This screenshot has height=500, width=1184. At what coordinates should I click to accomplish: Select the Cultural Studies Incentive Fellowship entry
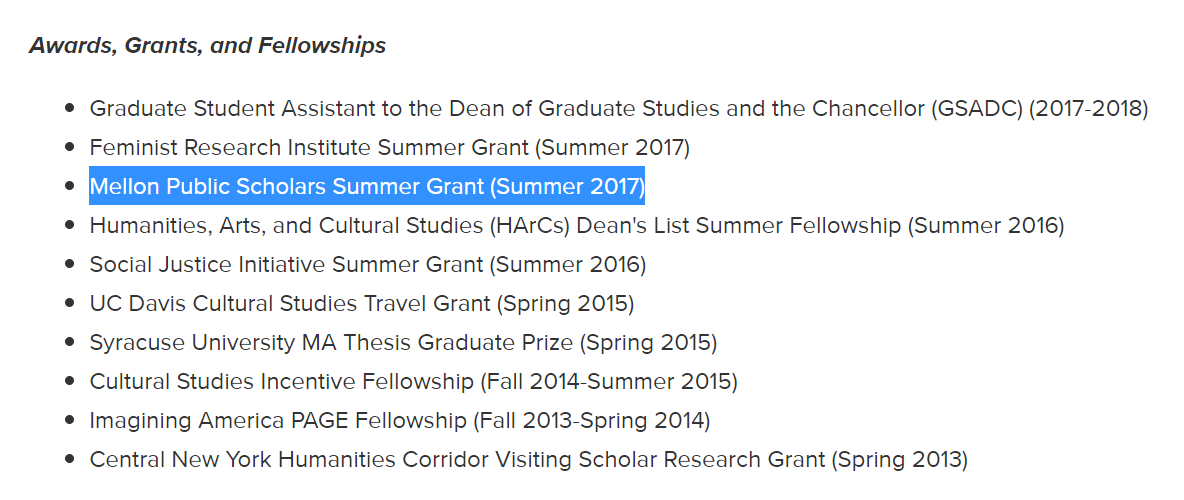[x=413, y=382]
